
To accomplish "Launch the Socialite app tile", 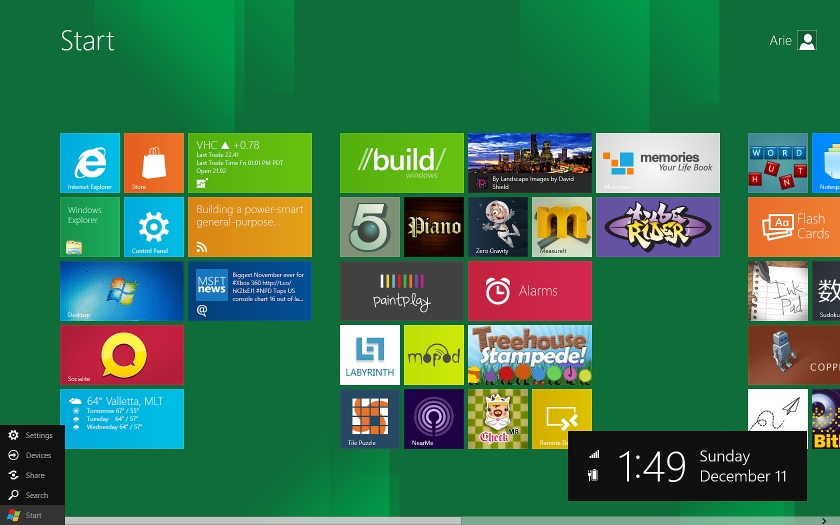I will pyautogui.click(x=122, y=355).
